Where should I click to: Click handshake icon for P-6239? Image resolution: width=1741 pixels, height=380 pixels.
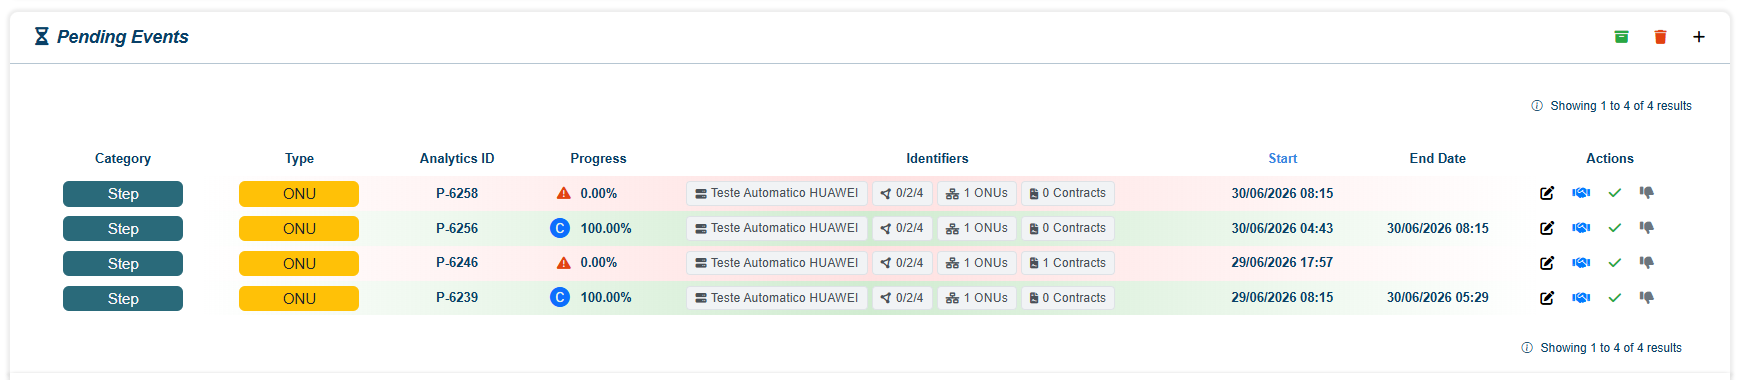(x=1581, y=298)
